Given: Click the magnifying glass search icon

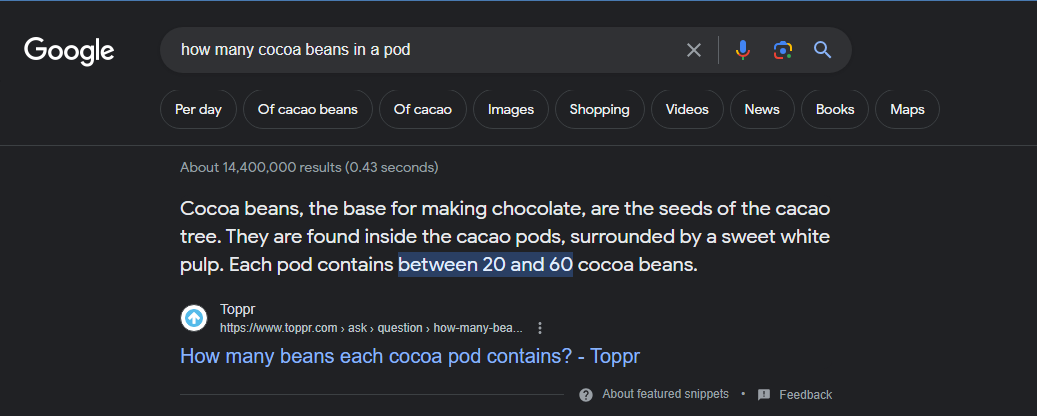Looking at the screenshot, I should point(823,50).
